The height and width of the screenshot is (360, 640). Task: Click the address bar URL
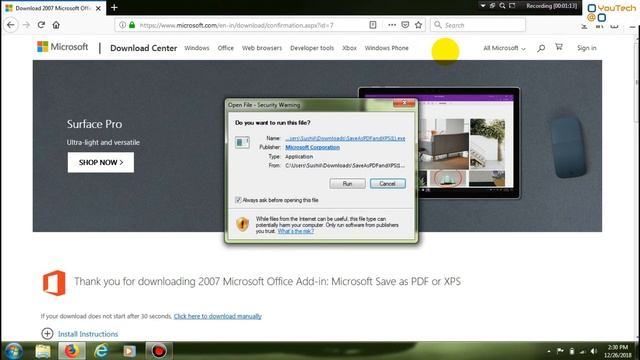click(237, 25)
